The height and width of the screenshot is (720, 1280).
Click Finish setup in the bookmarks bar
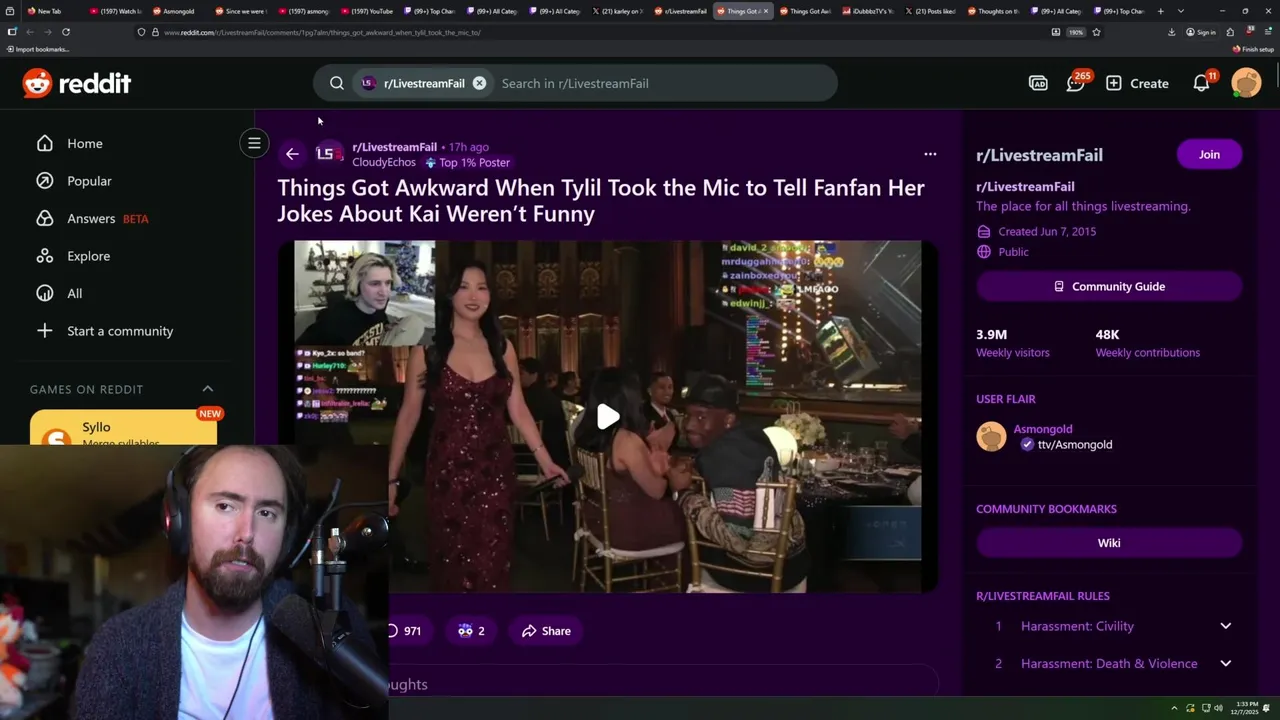pos(1254,49)
